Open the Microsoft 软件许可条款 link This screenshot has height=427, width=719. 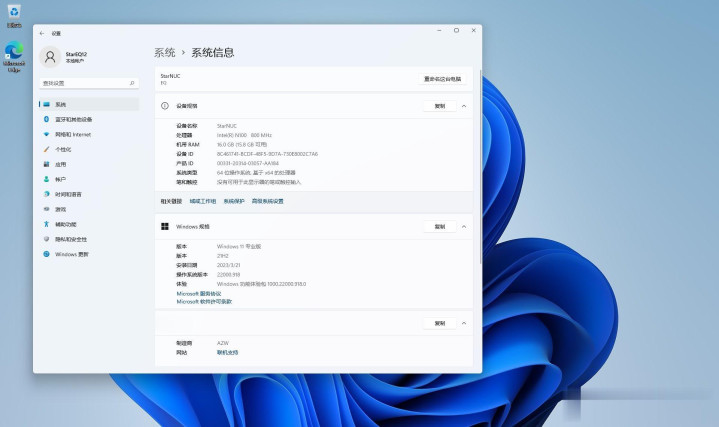[205, 302]
